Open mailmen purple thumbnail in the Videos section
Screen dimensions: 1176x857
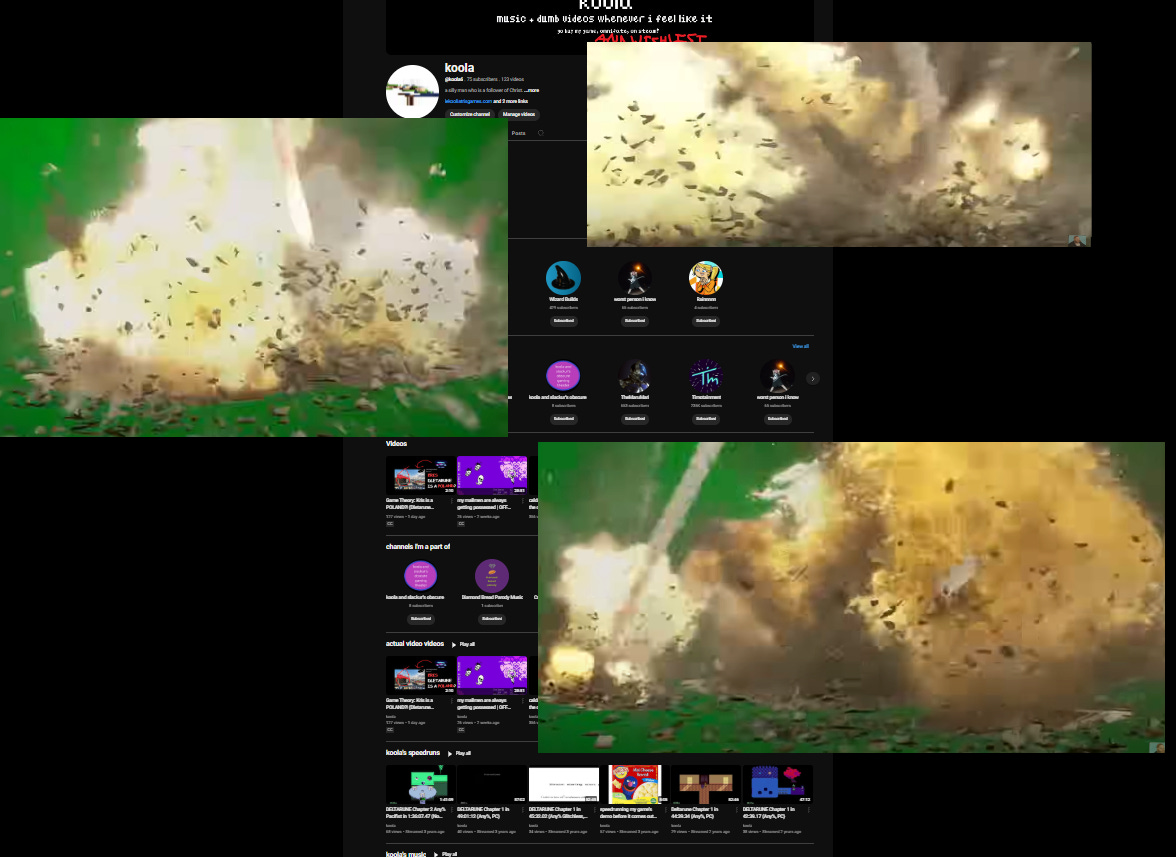tap(492, 475)
